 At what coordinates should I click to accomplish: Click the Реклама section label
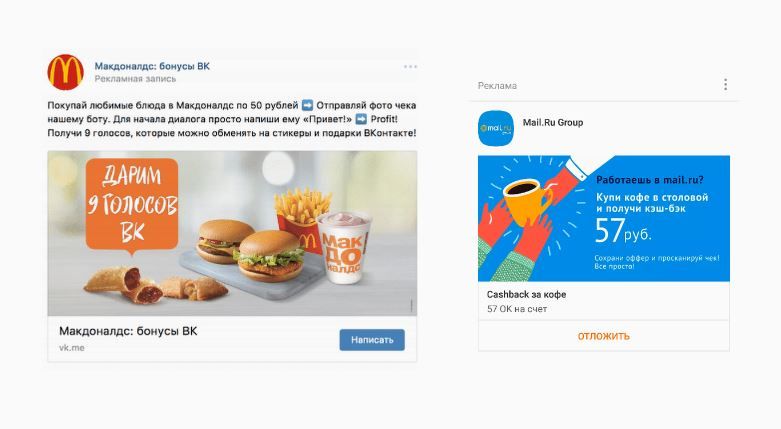(497, 86)
